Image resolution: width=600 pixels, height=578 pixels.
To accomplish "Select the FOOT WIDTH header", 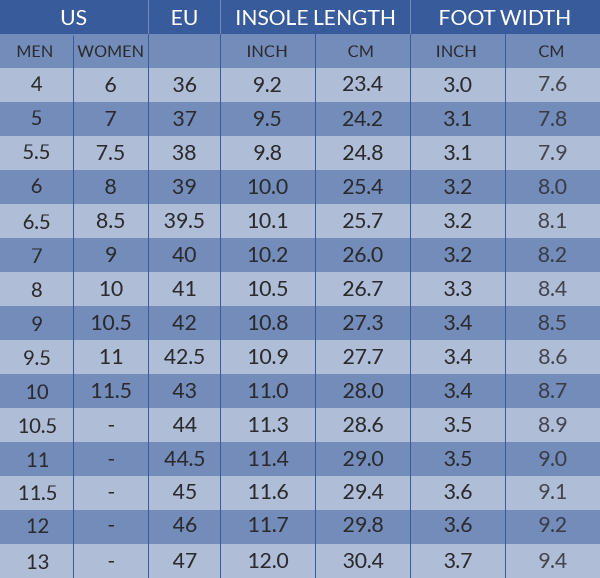I will [x=505, y=18].
